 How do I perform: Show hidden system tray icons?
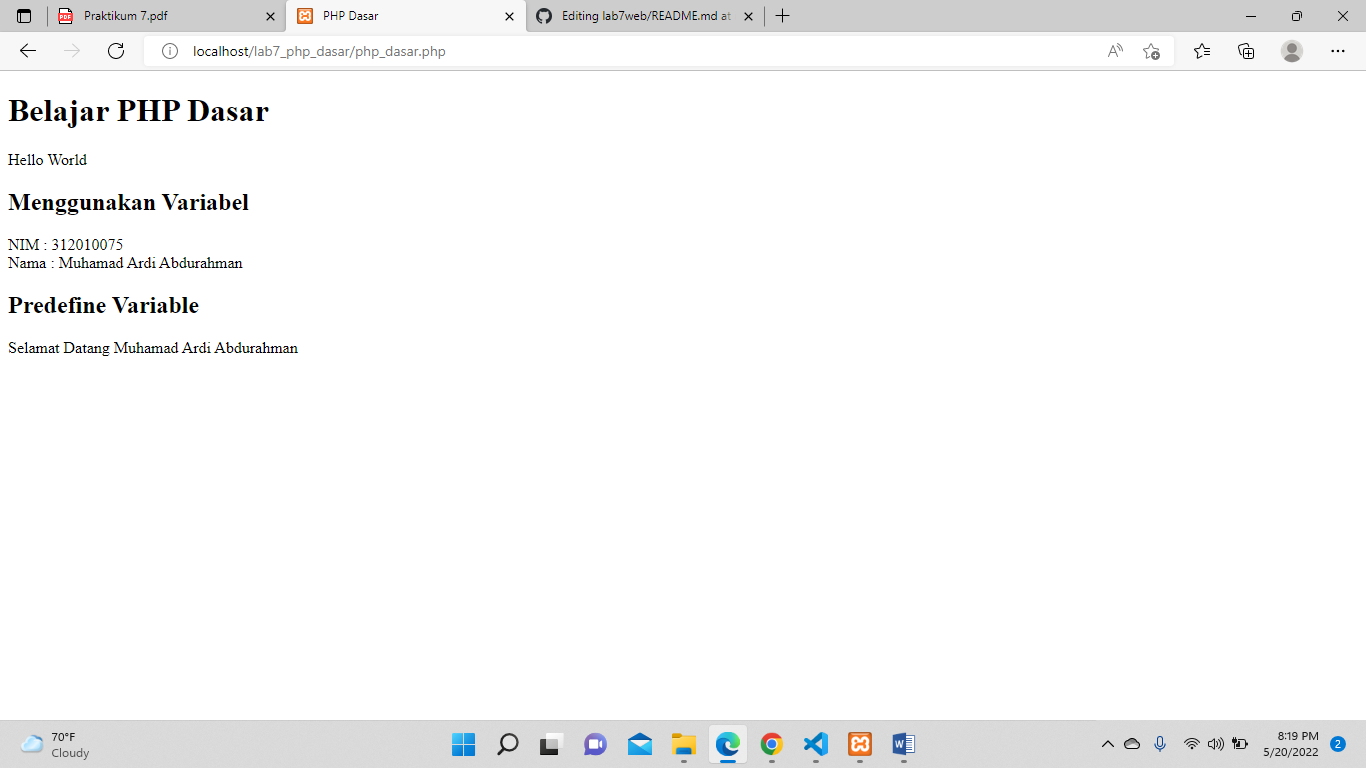point(1107,744)
